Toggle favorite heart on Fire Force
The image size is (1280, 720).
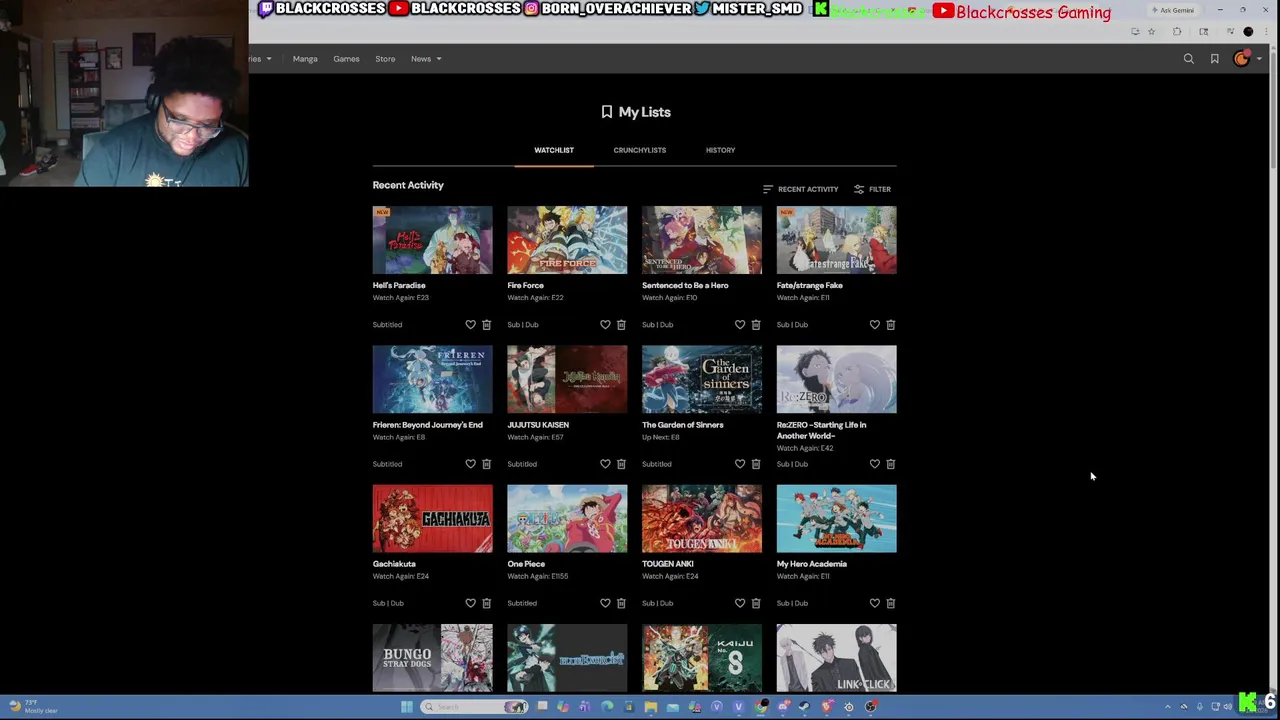pyautogui.click(x=605, y=325)
